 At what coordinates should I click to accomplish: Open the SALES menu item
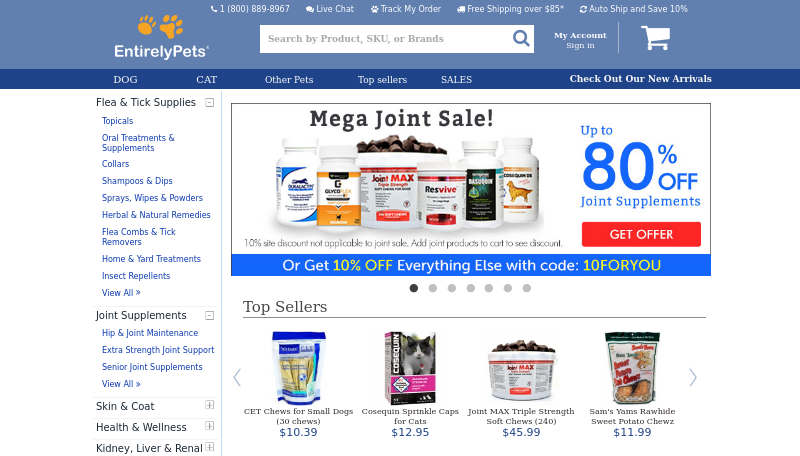click(456, 80)
